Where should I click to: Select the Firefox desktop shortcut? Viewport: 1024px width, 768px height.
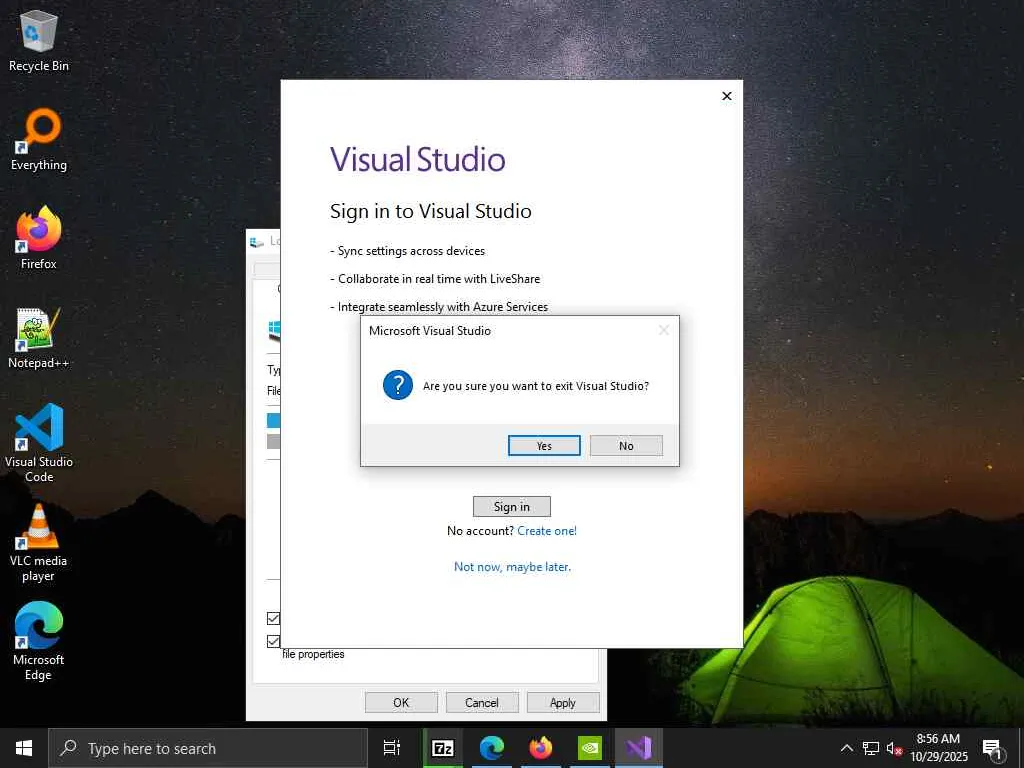pos(39,238)
